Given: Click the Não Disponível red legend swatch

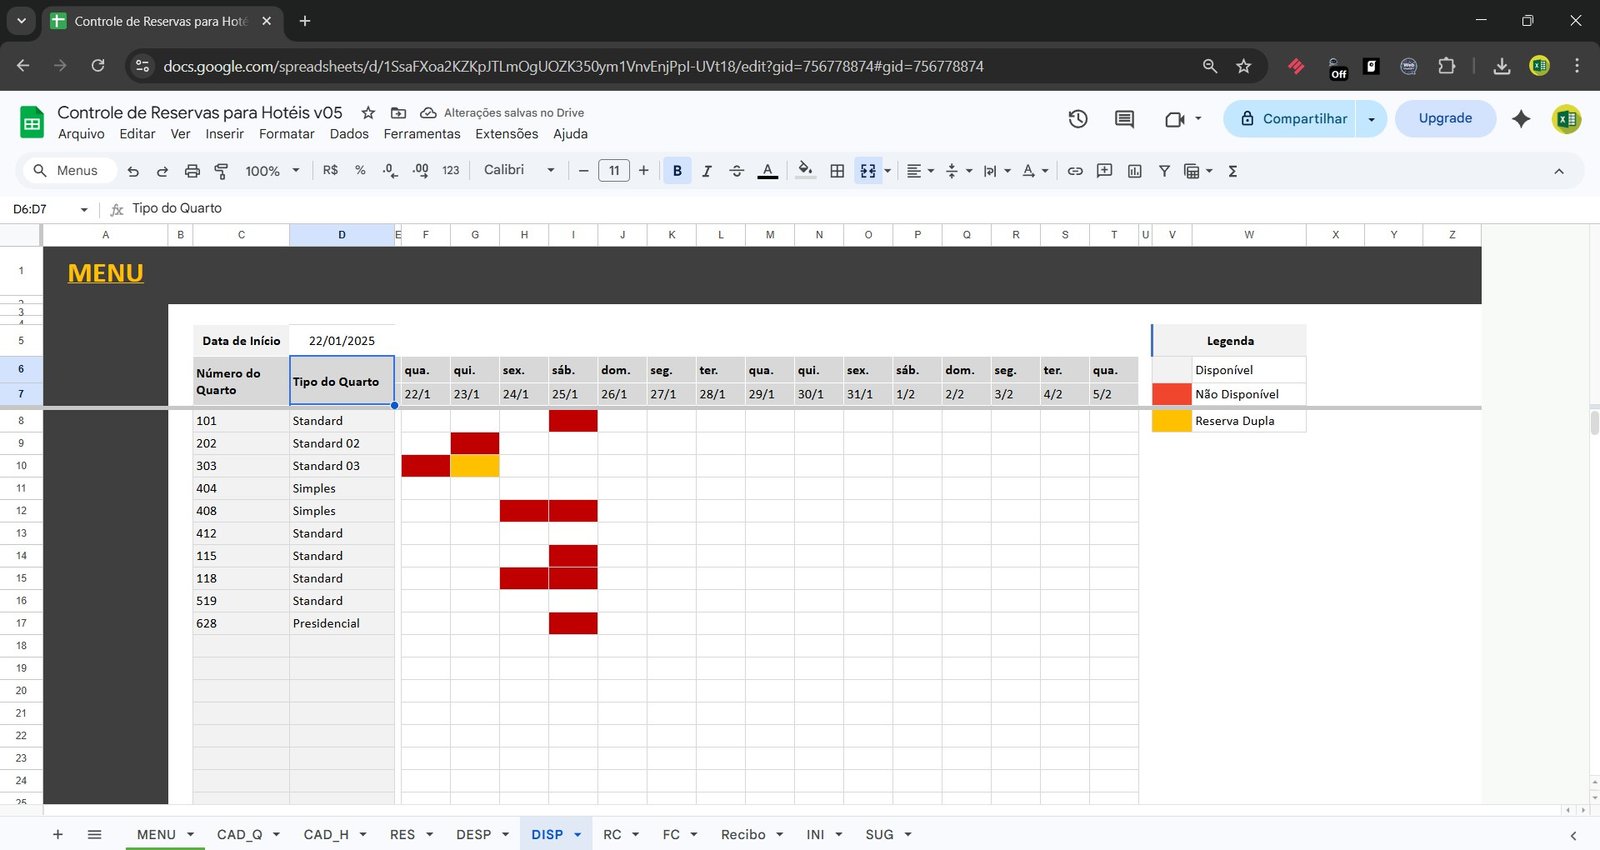Looking at the screenshot, I should coord(1171,394).
